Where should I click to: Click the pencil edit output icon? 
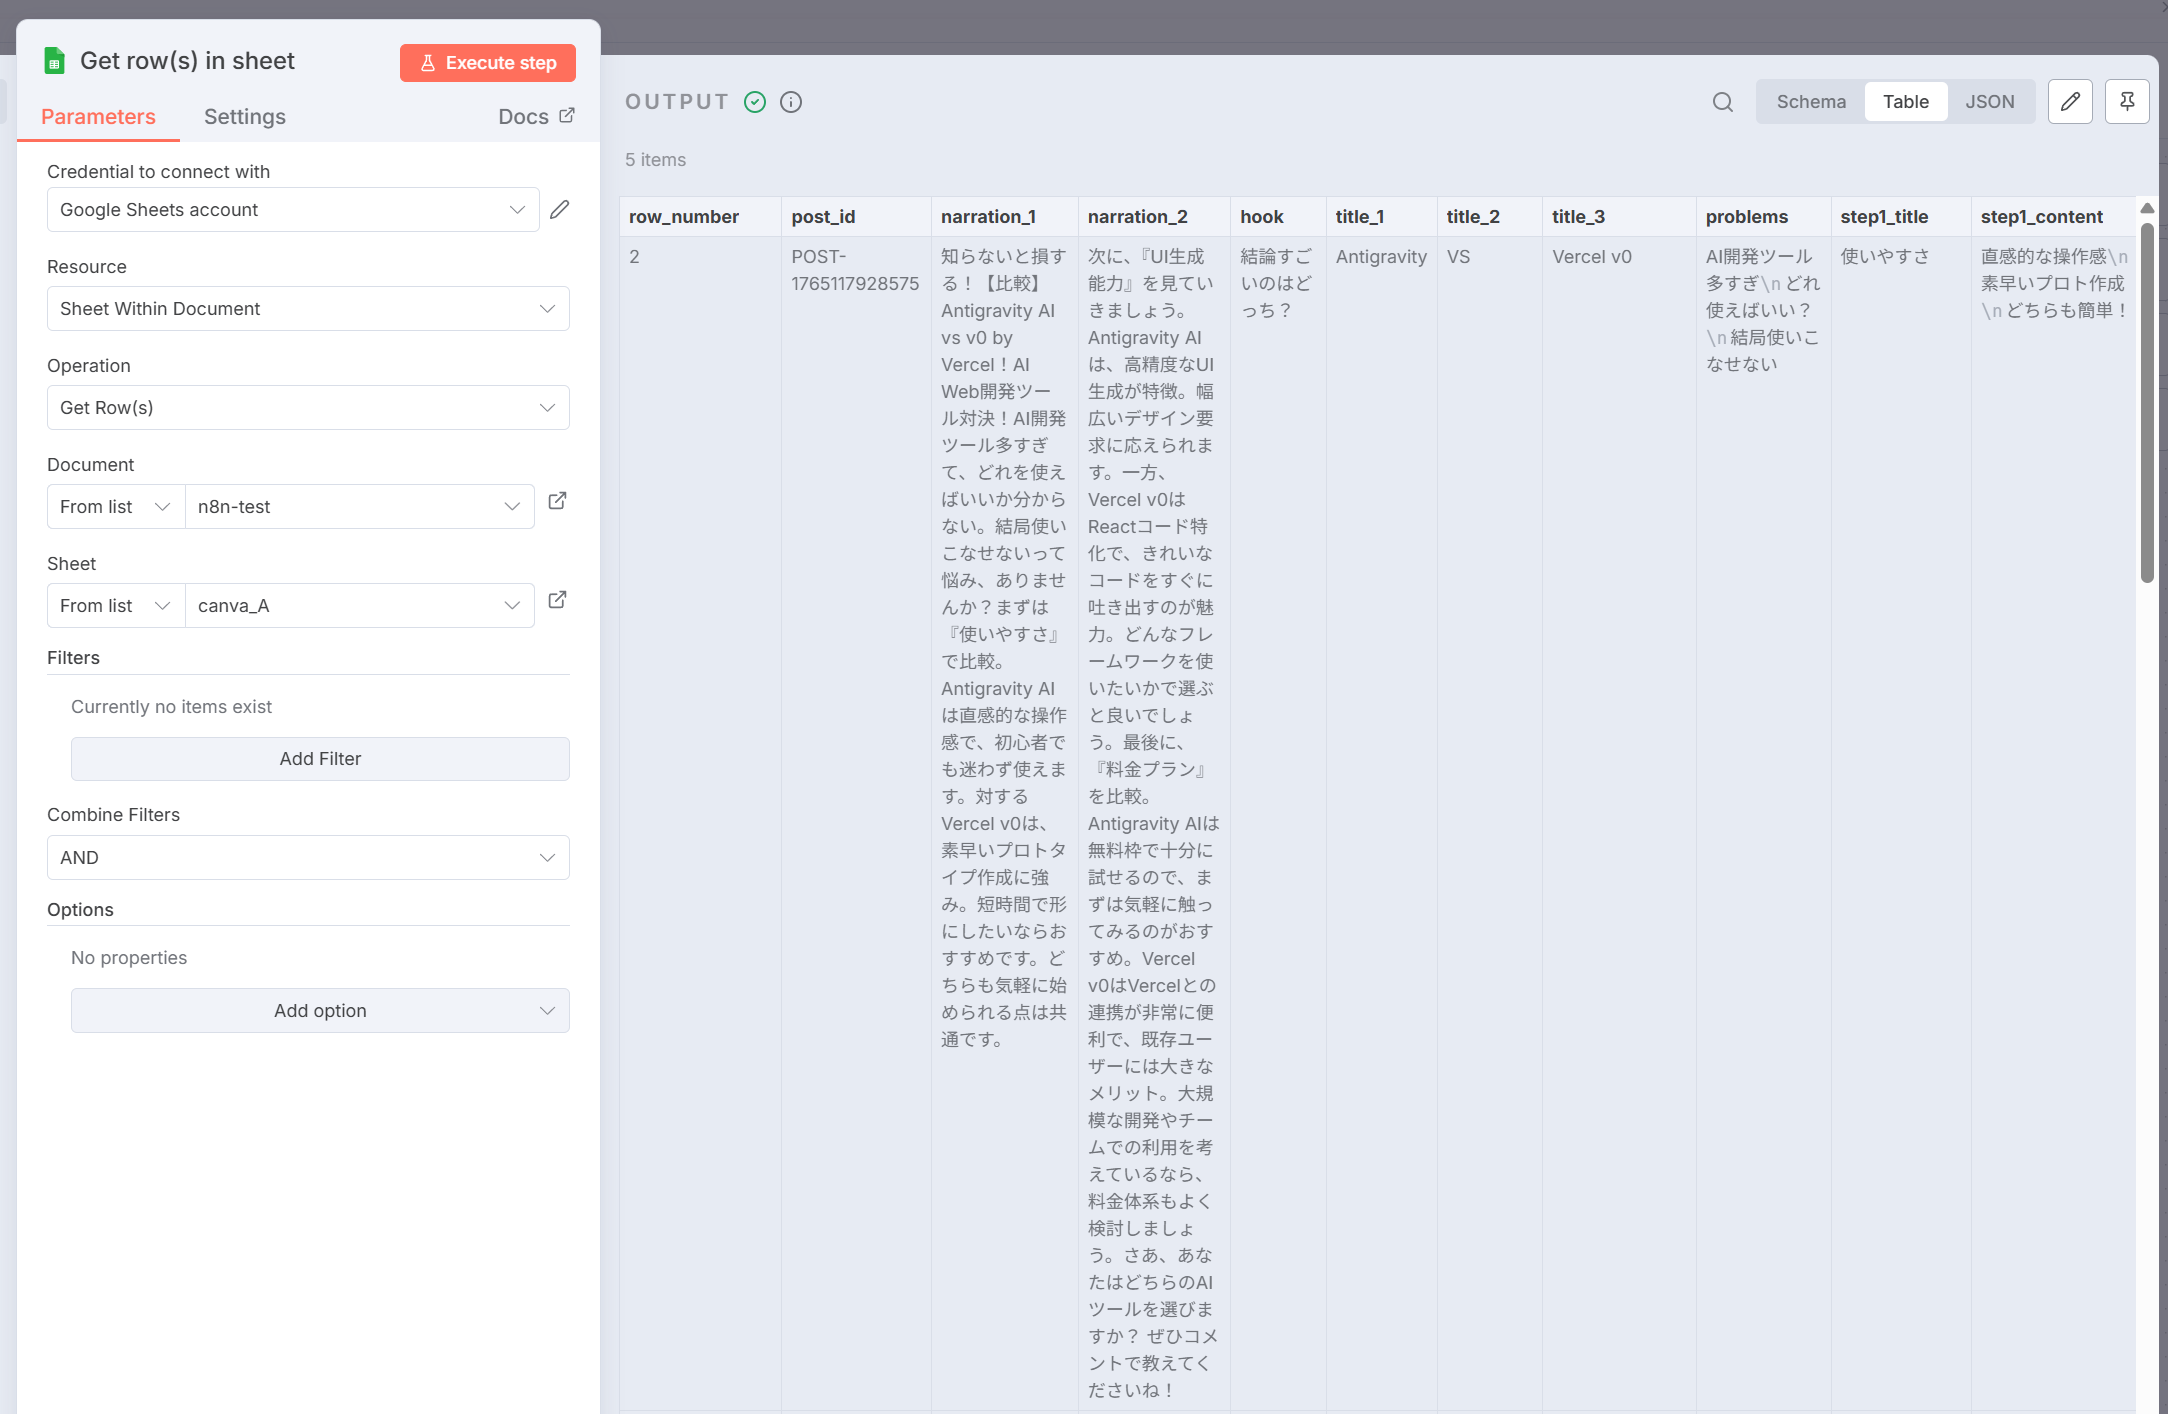pos(2070,102)
